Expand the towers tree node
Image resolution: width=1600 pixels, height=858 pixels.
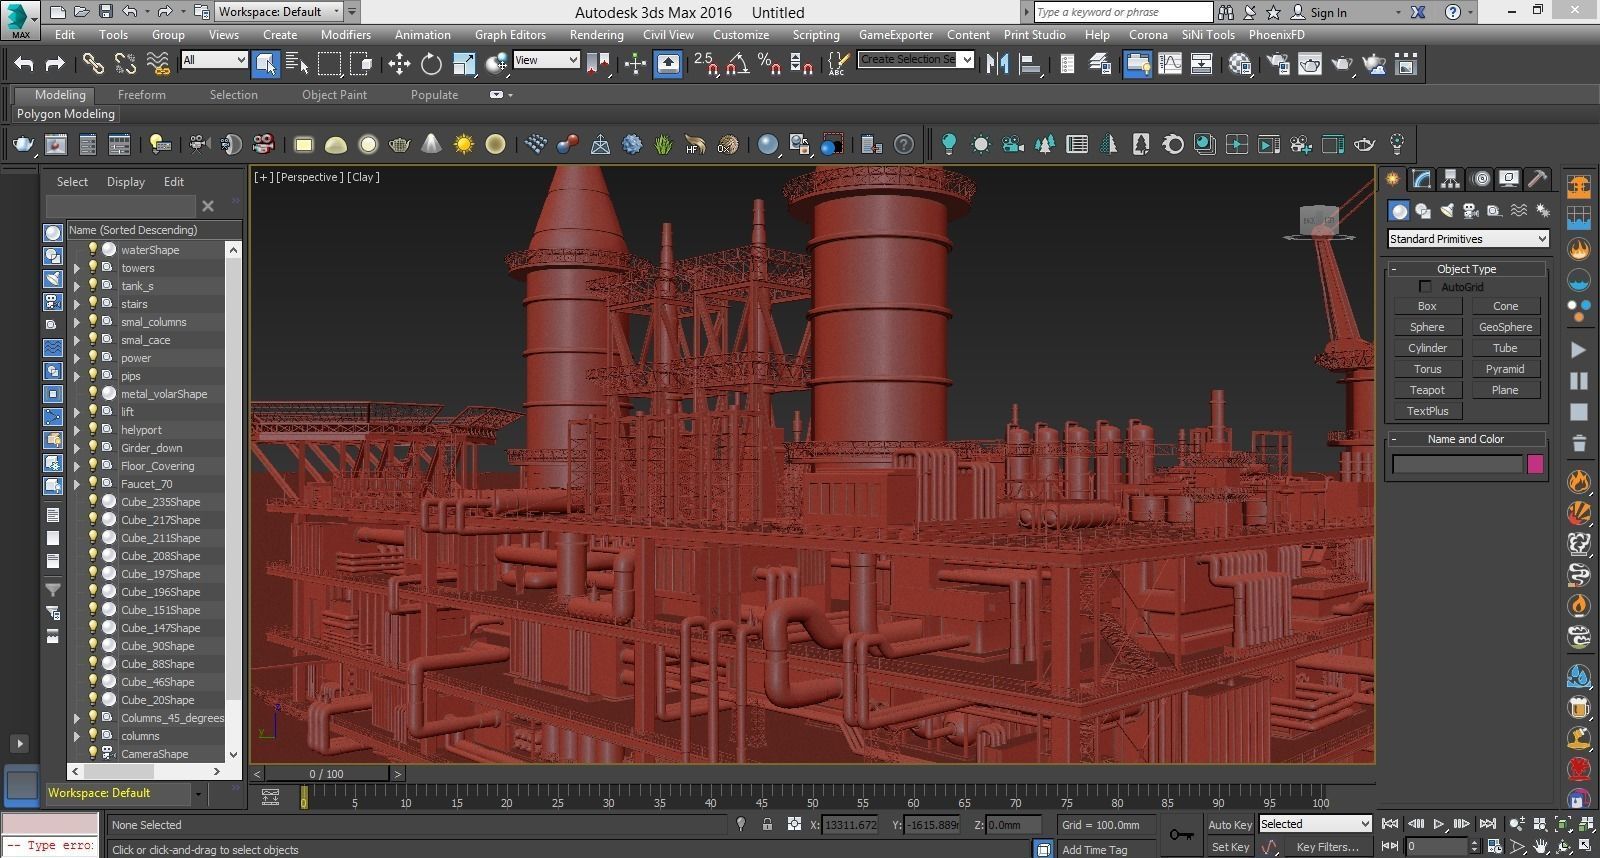click(77, 268)
